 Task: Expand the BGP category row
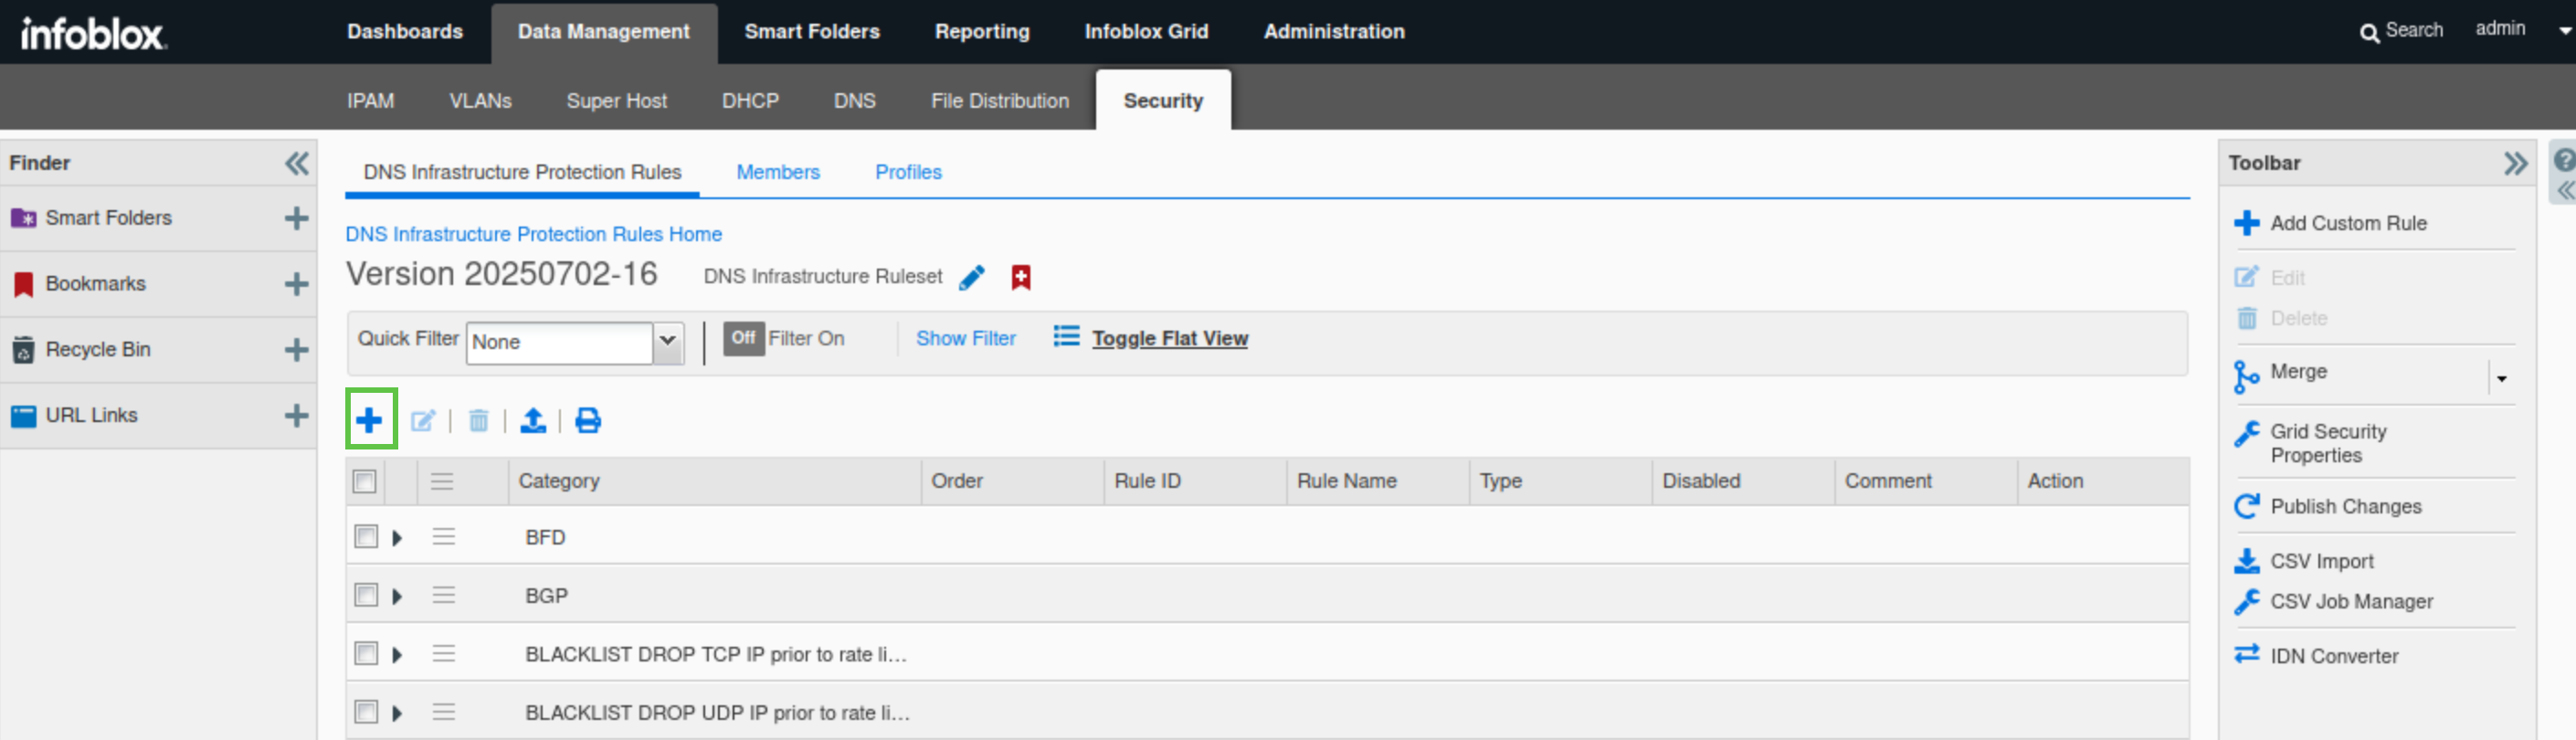click(x=397, y=596)
